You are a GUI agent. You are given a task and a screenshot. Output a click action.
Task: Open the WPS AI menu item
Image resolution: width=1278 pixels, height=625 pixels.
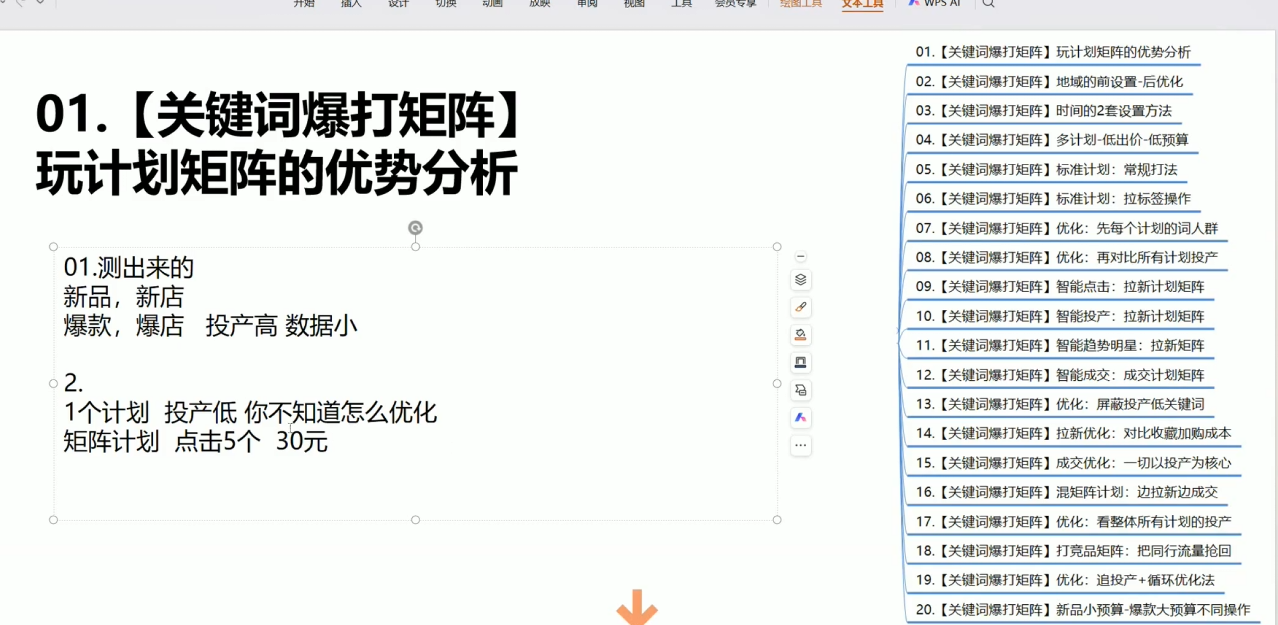point(934,3)
